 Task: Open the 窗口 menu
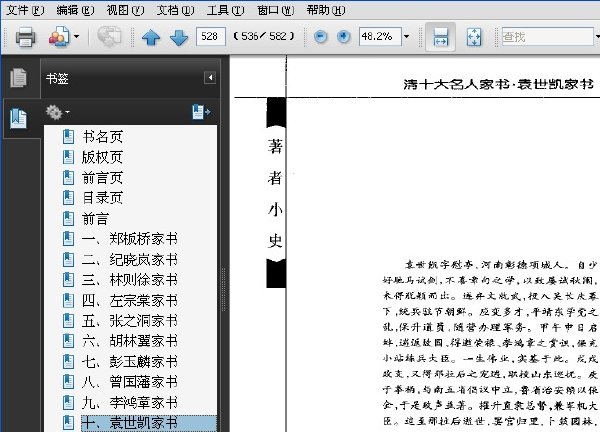pos(276,10)
